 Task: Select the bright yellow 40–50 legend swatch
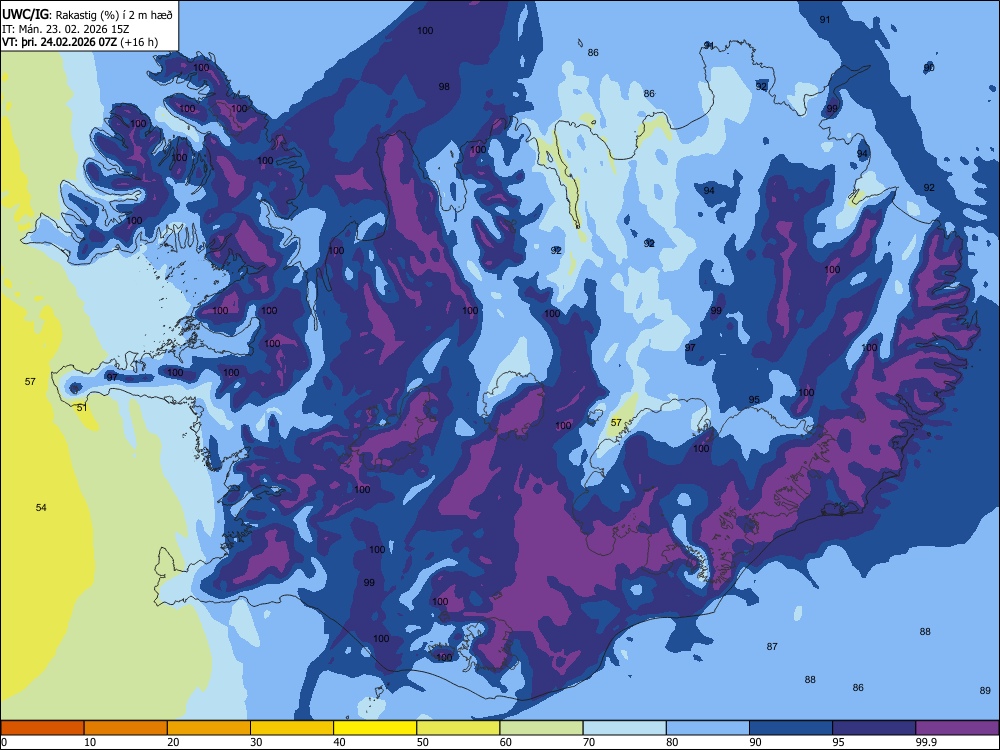[x=375, y=728]
